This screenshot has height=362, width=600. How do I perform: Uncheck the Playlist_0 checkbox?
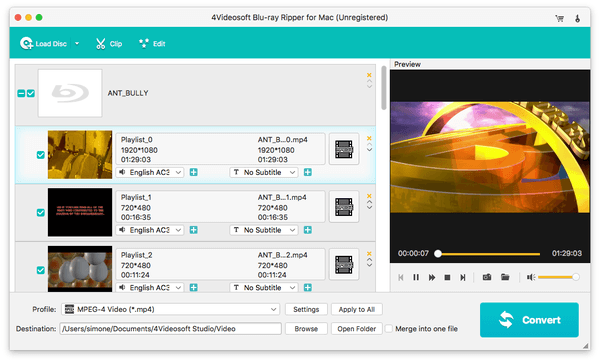click(41, 155)
